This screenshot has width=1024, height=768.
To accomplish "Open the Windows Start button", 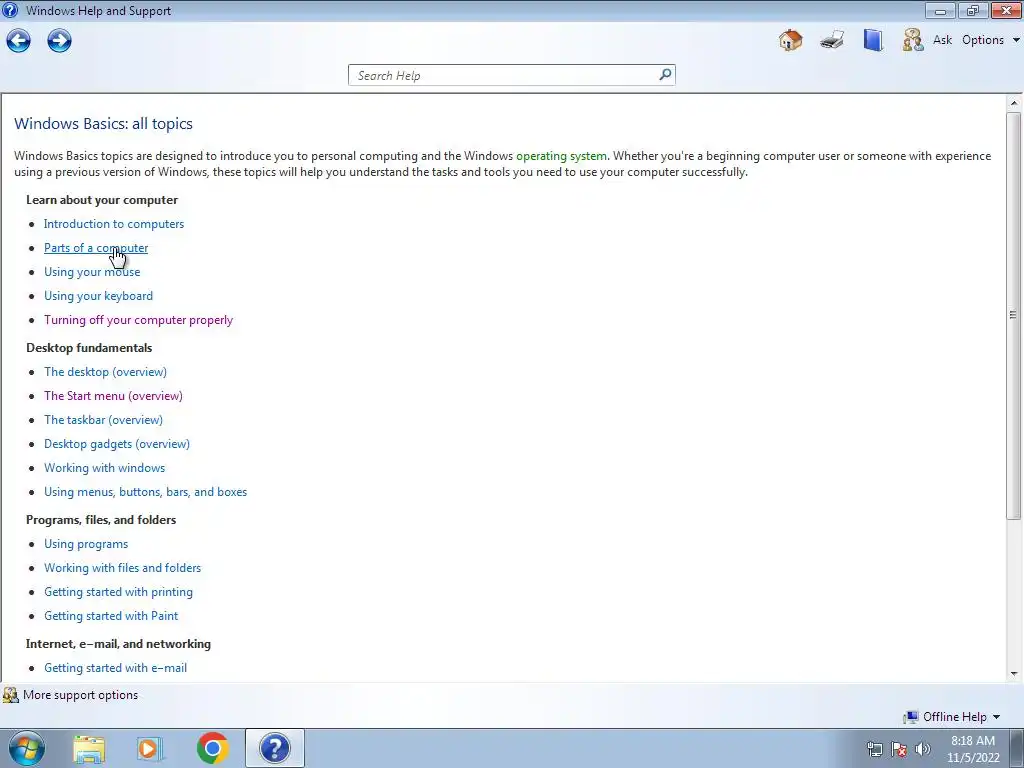I will [x=27, y=748].
